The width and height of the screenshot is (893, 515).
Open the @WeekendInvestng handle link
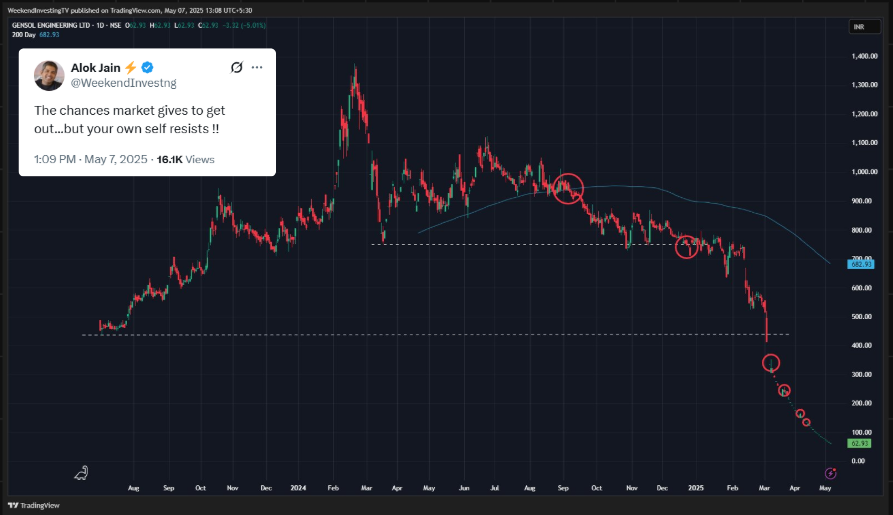click(124, 83)
